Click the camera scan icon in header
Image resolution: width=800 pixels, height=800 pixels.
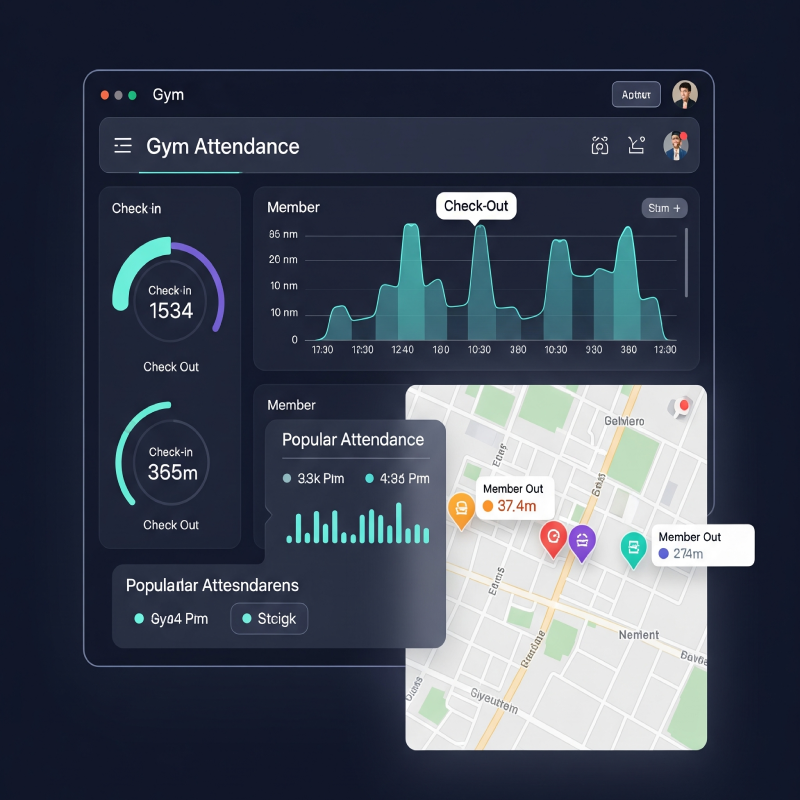(x=599, y=145)
